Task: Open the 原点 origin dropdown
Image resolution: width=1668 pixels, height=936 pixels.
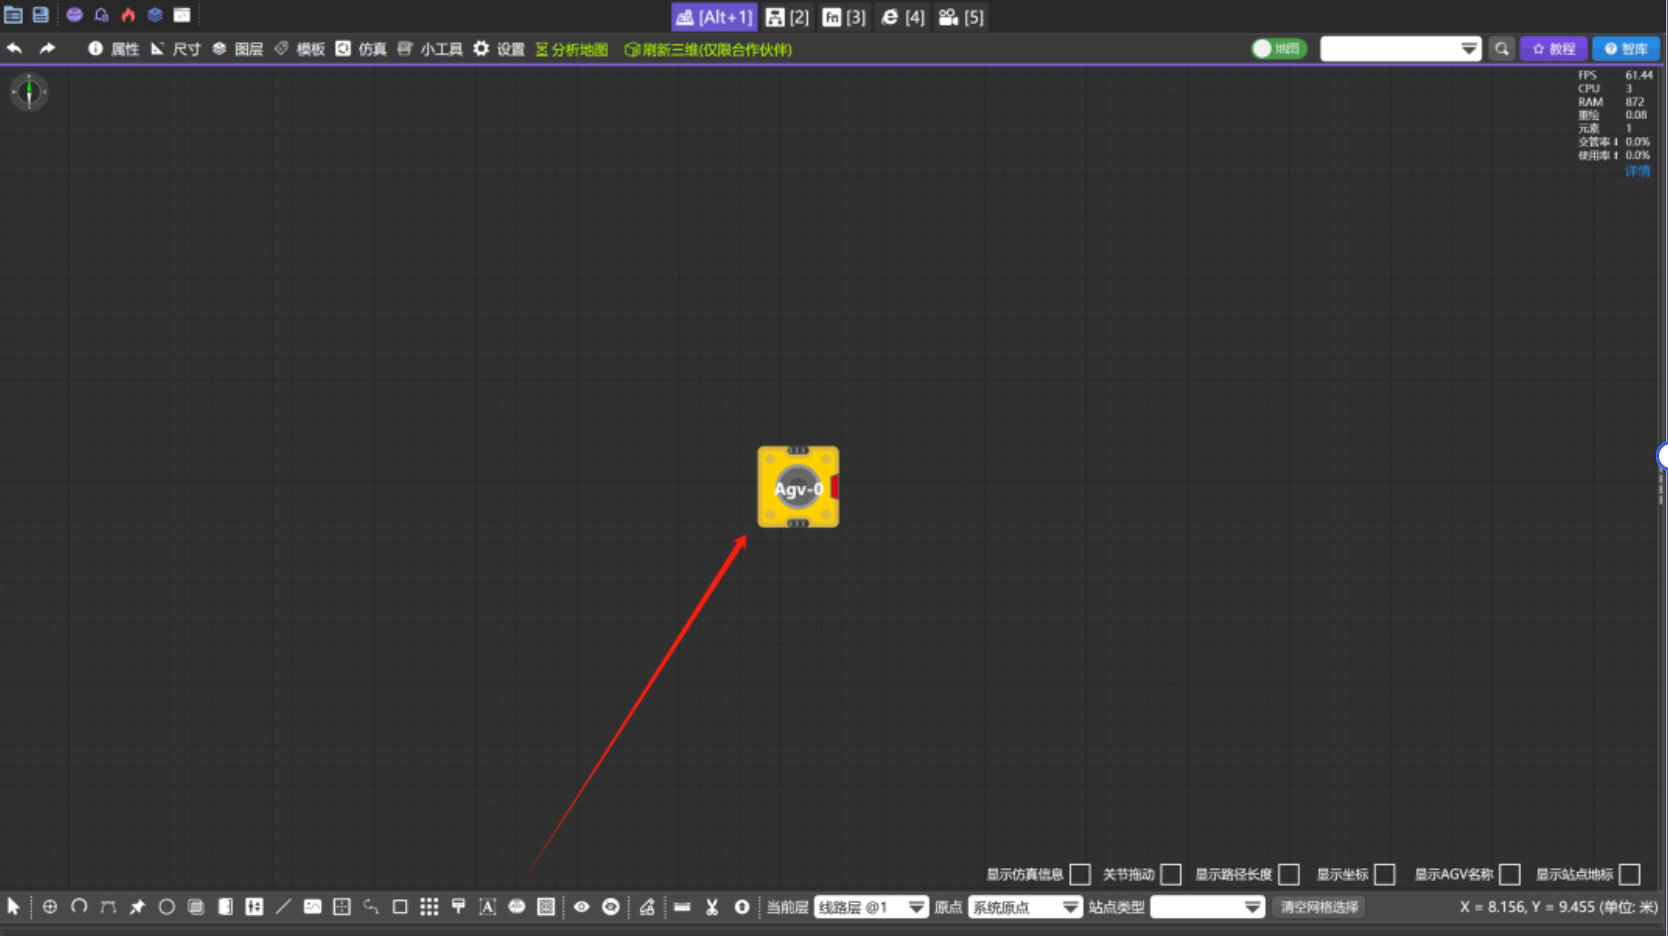Action: (1025, 907)
